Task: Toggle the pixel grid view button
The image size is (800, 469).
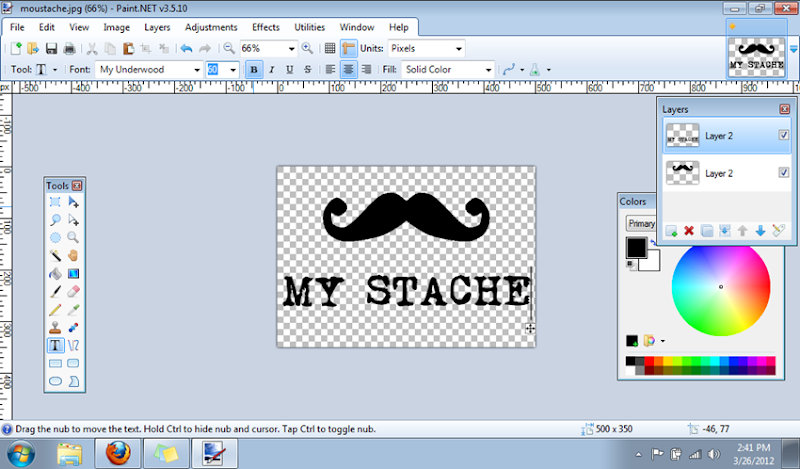Action: coord(331,48)
